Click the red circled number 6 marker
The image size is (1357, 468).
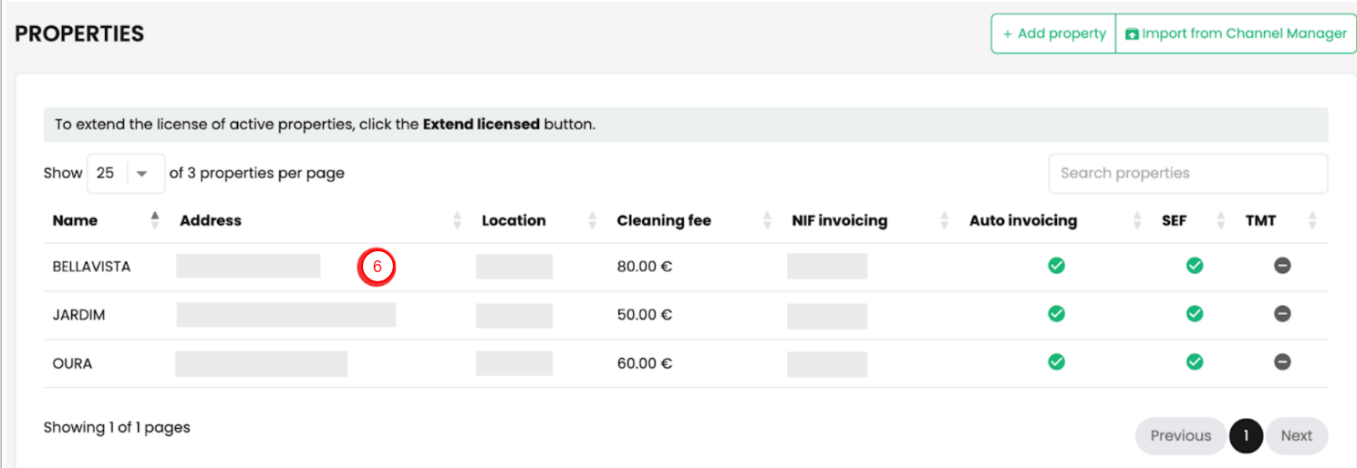(x=377, y=267)
